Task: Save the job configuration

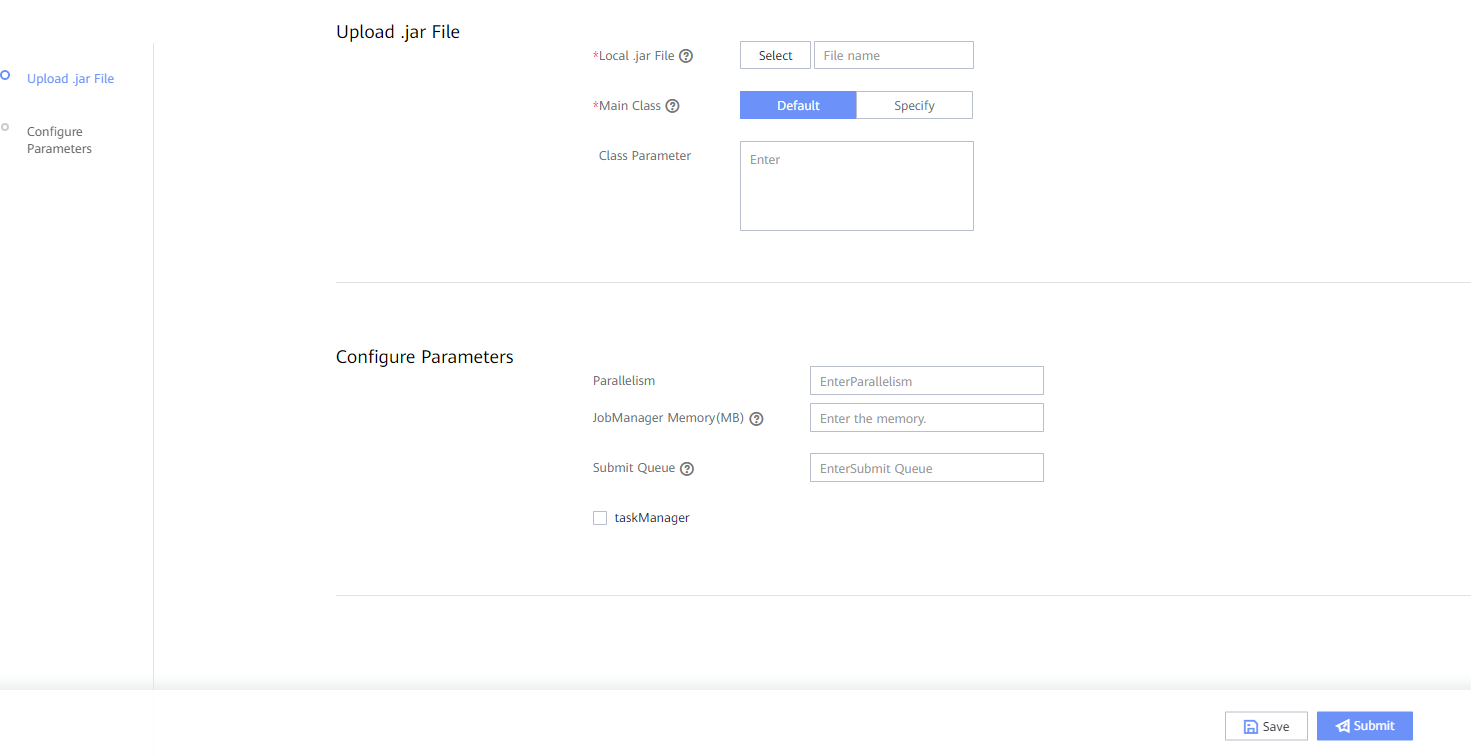Action: tap(1266, 726)
